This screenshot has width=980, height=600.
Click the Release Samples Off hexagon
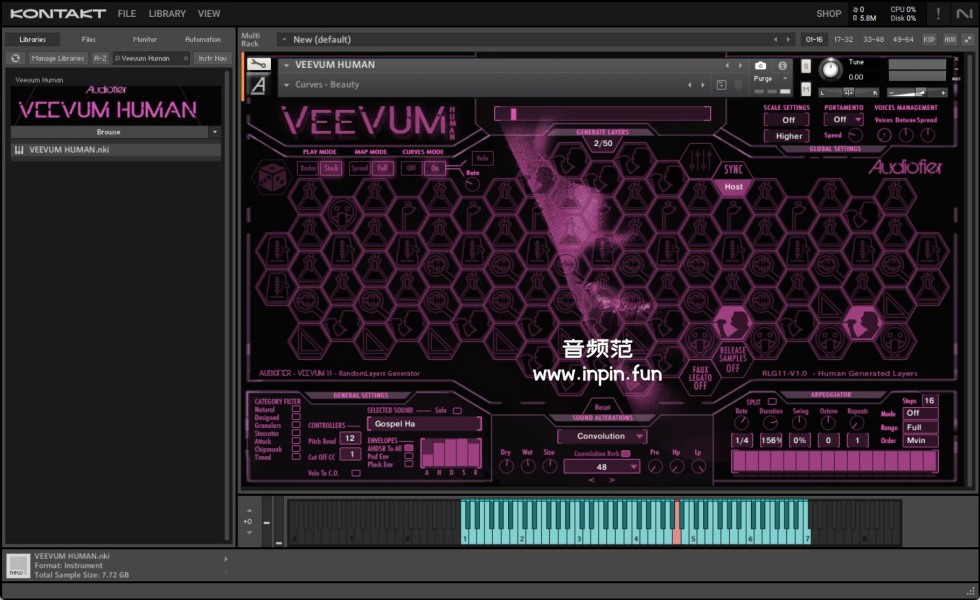[732, 359]
